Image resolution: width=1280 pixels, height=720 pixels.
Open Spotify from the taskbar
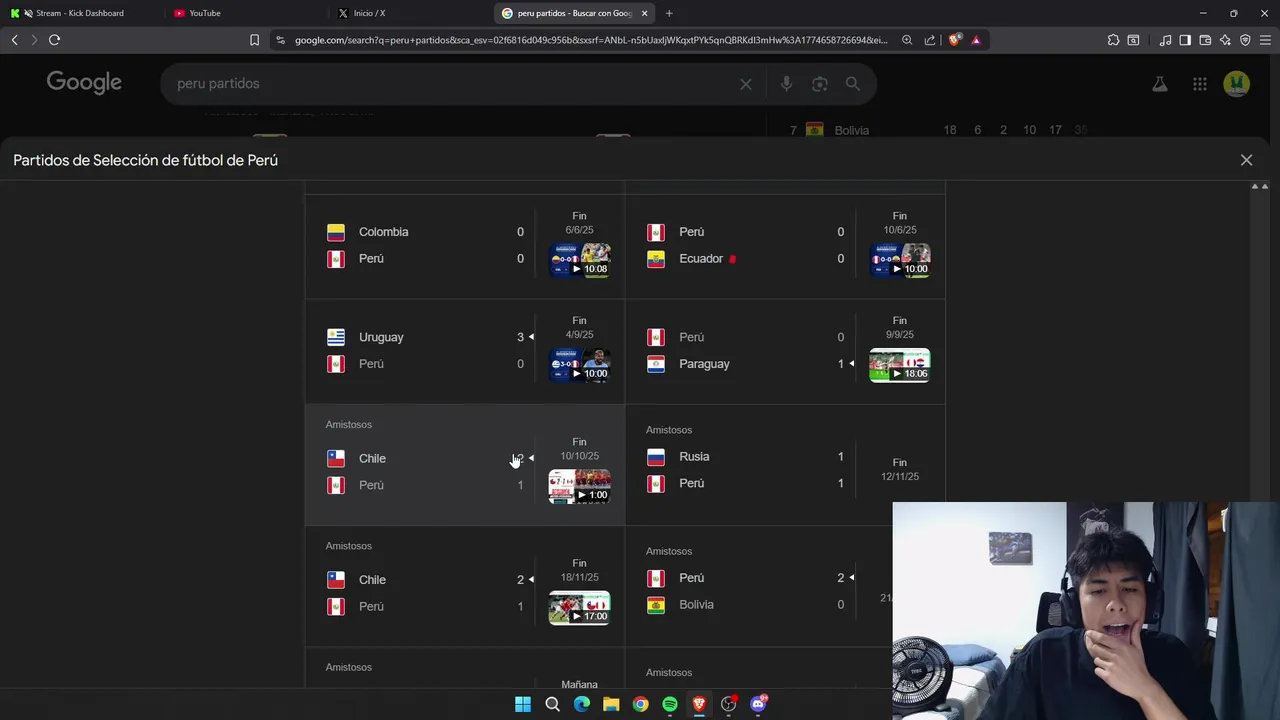pos(670,704)
